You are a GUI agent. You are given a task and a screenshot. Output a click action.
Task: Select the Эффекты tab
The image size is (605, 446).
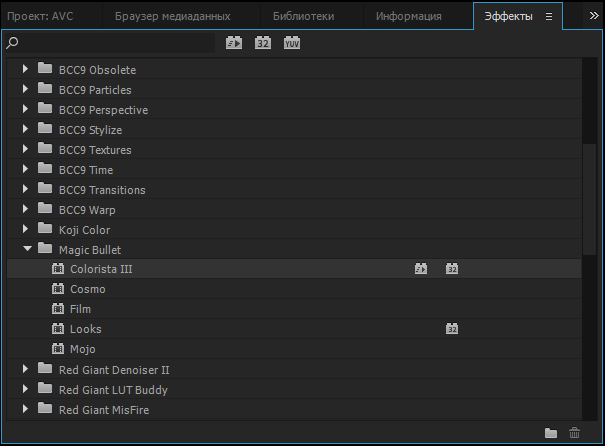tap(508, 16)
